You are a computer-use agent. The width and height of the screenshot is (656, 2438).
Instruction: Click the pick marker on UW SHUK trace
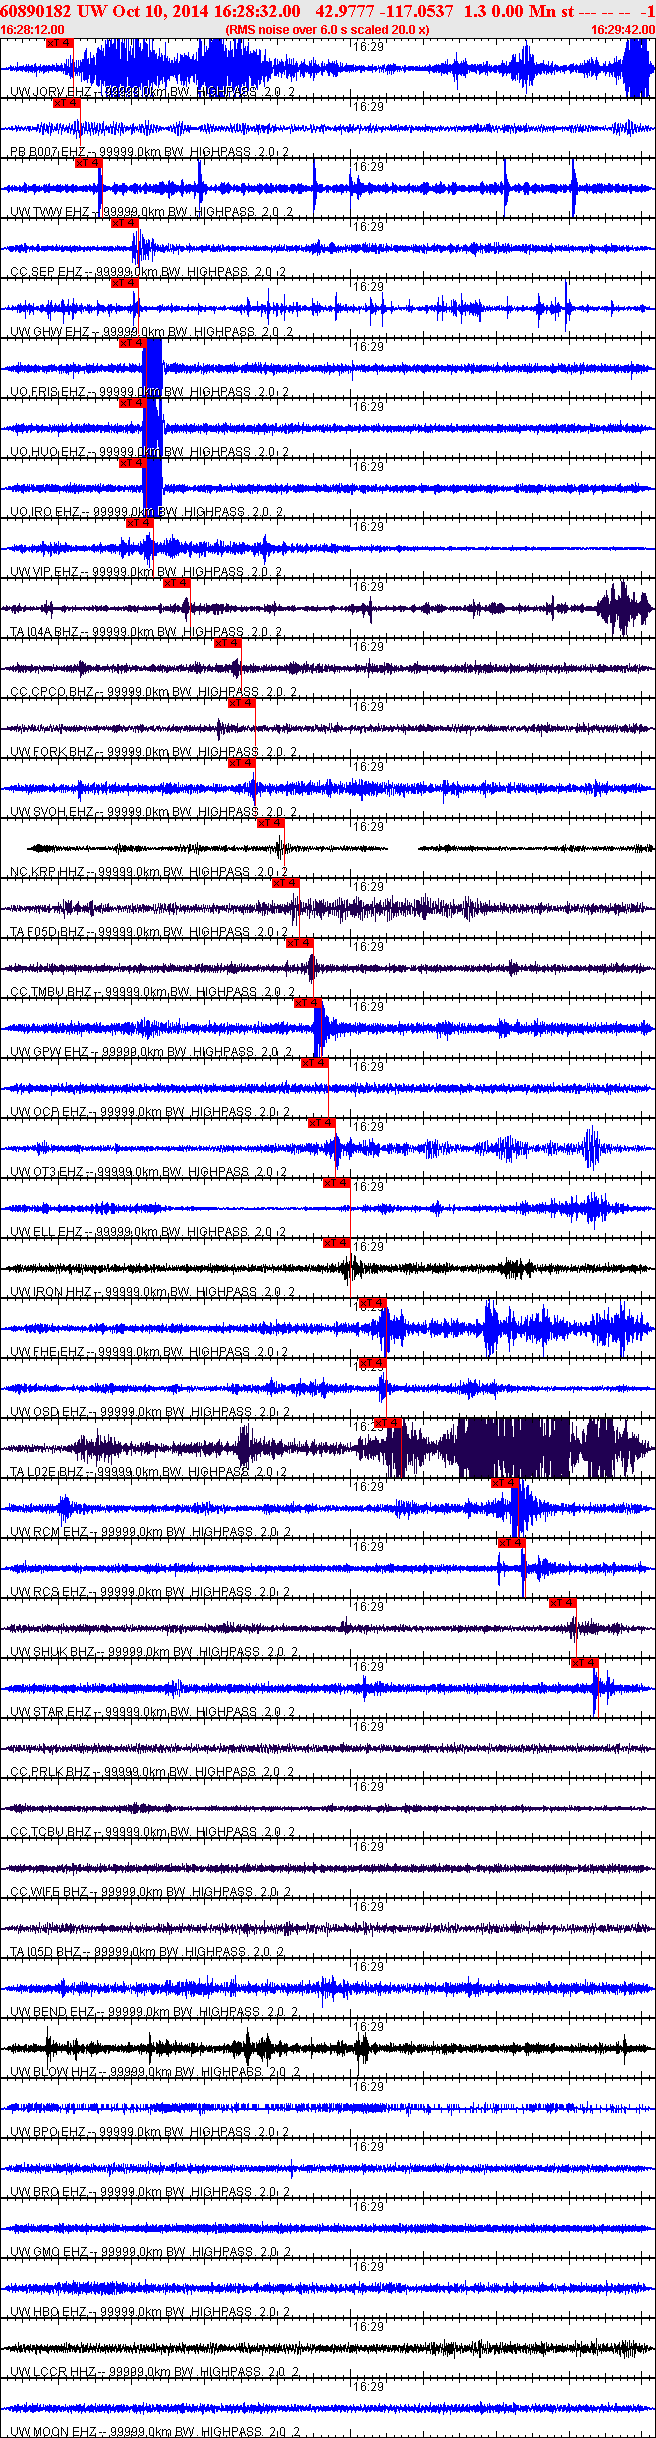[563, 1603]
